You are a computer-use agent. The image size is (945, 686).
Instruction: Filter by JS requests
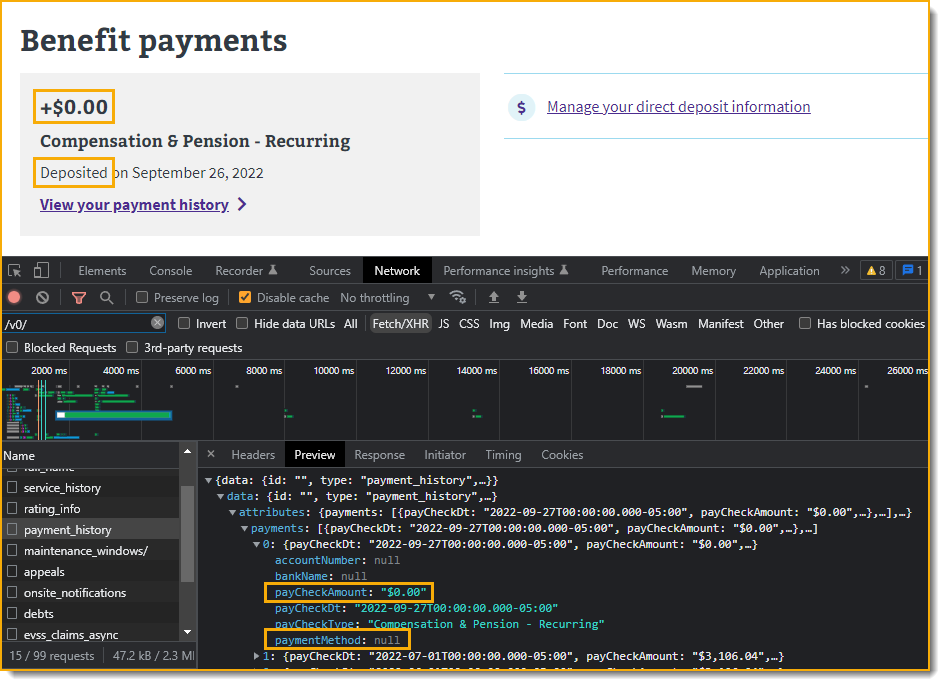tap(444, 324)
